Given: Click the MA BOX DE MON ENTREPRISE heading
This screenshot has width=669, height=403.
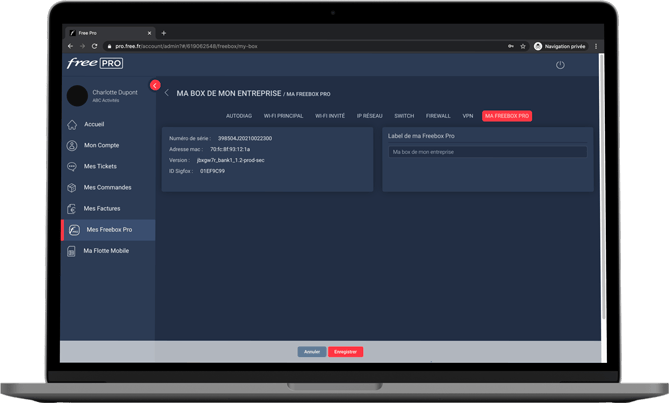Looking at the screenshot, I should point(229,93).
